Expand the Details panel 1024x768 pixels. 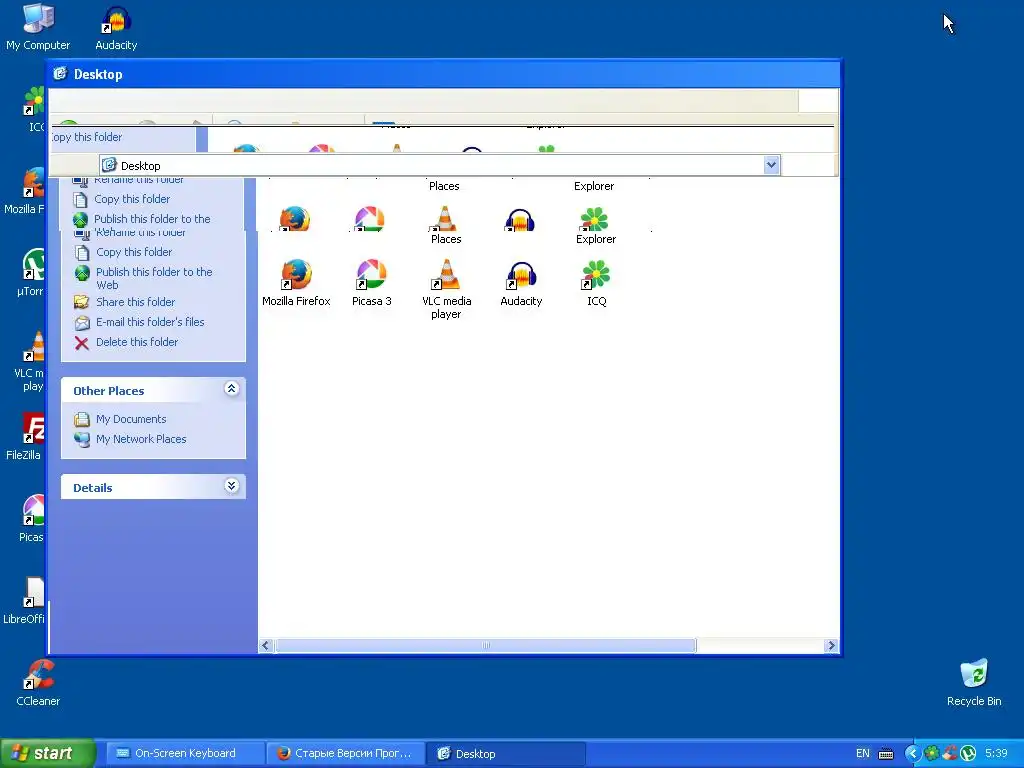click(231, 485)
